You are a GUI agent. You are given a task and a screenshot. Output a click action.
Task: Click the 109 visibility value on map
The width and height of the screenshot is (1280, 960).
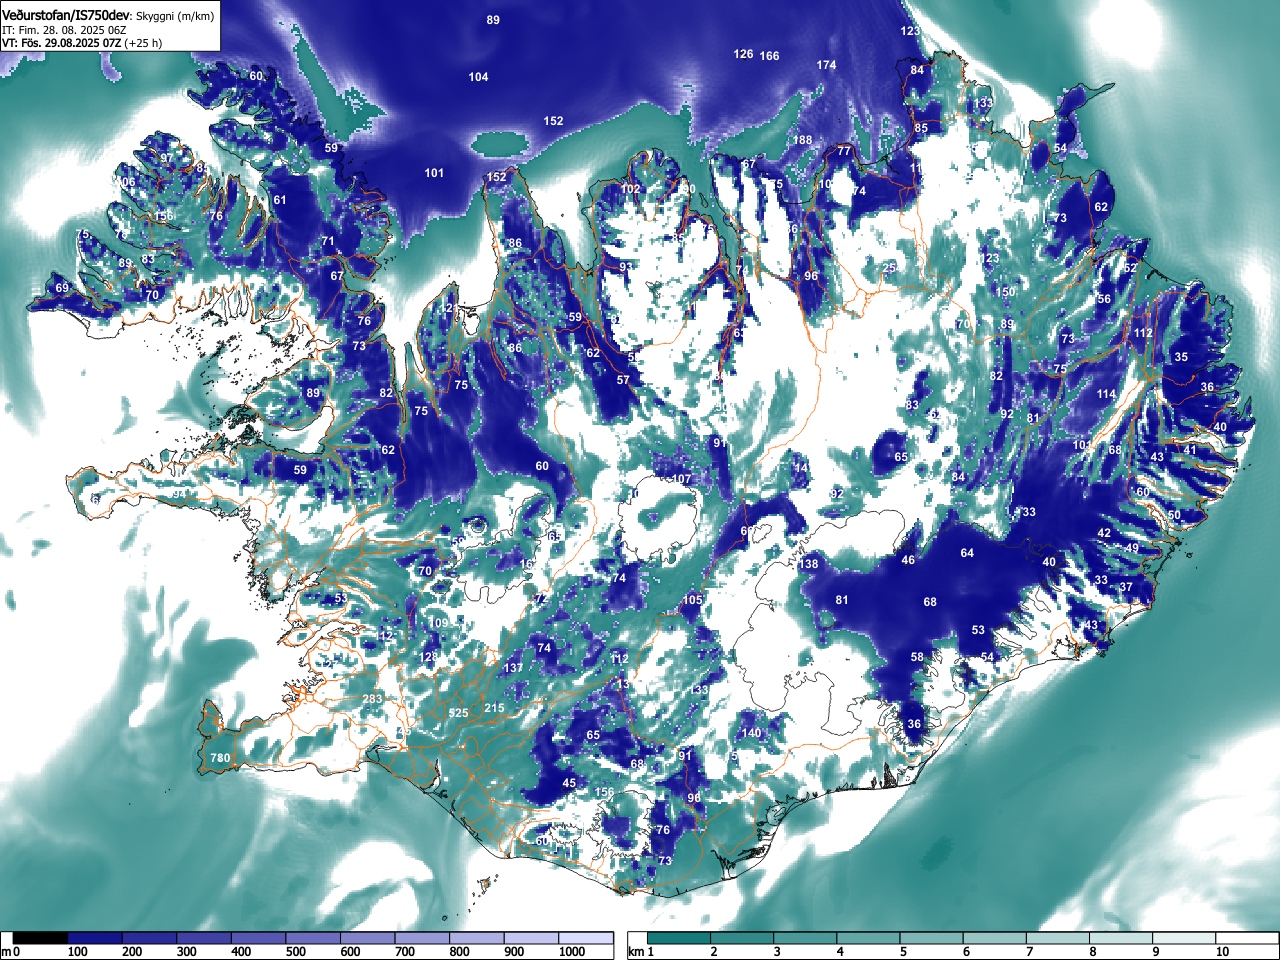pyautogui.click(x=438, y=623)
